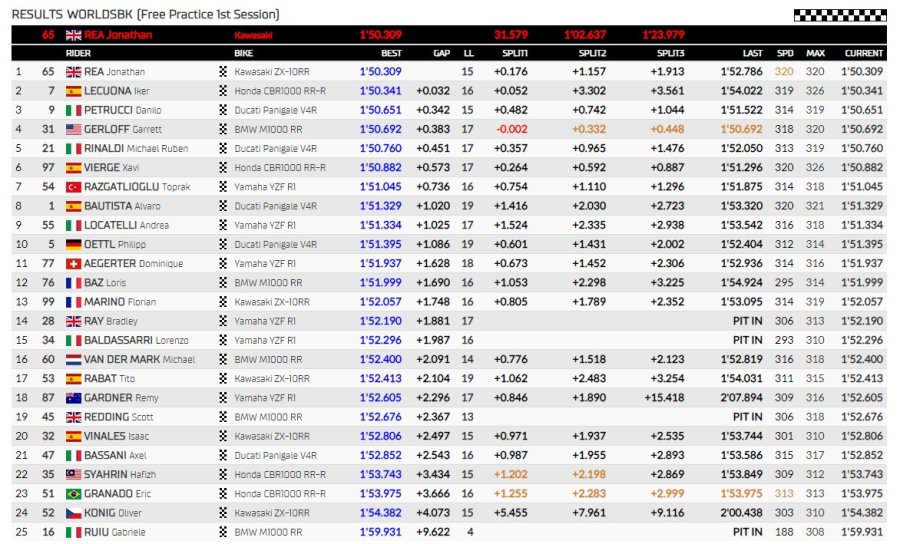Click the LL column header

(468, 53)
